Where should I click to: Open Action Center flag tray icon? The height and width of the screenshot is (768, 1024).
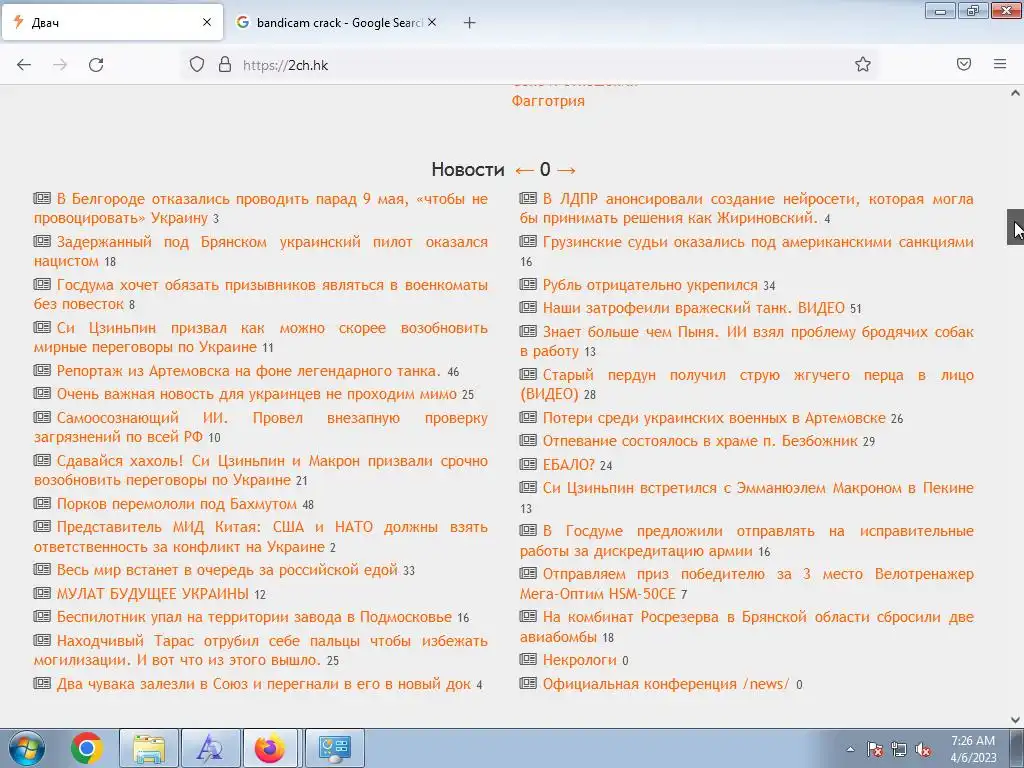click(x=874, y=749)
